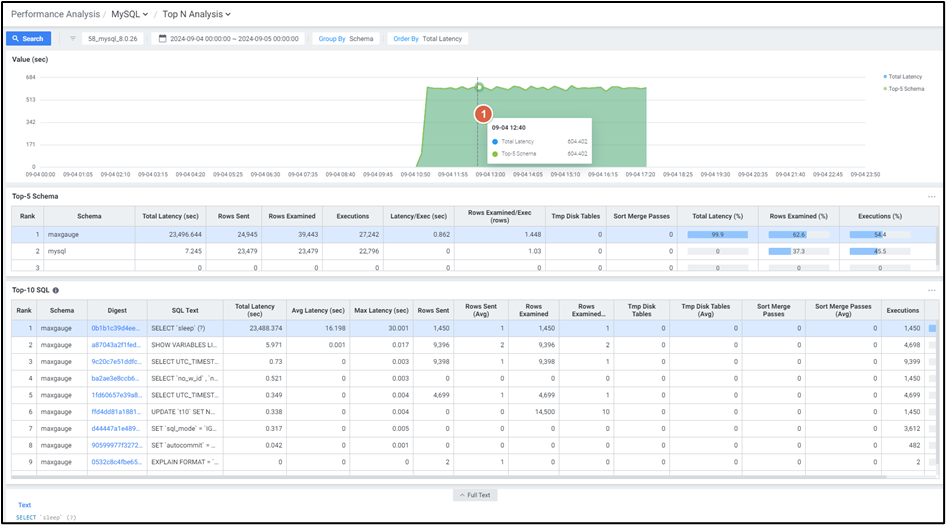Expand the Full Text panel button

coord(476,495)
